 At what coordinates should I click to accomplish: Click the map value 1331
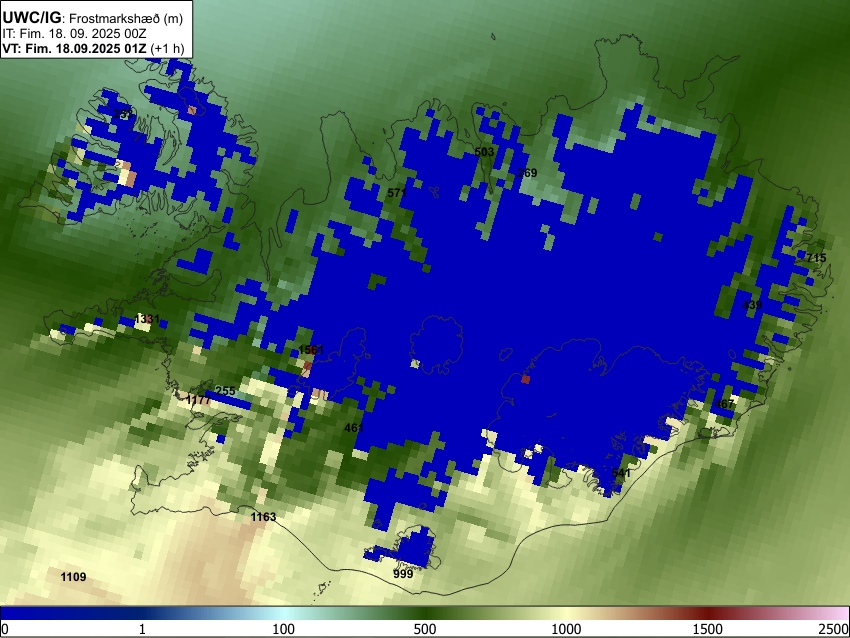point(147,319)
